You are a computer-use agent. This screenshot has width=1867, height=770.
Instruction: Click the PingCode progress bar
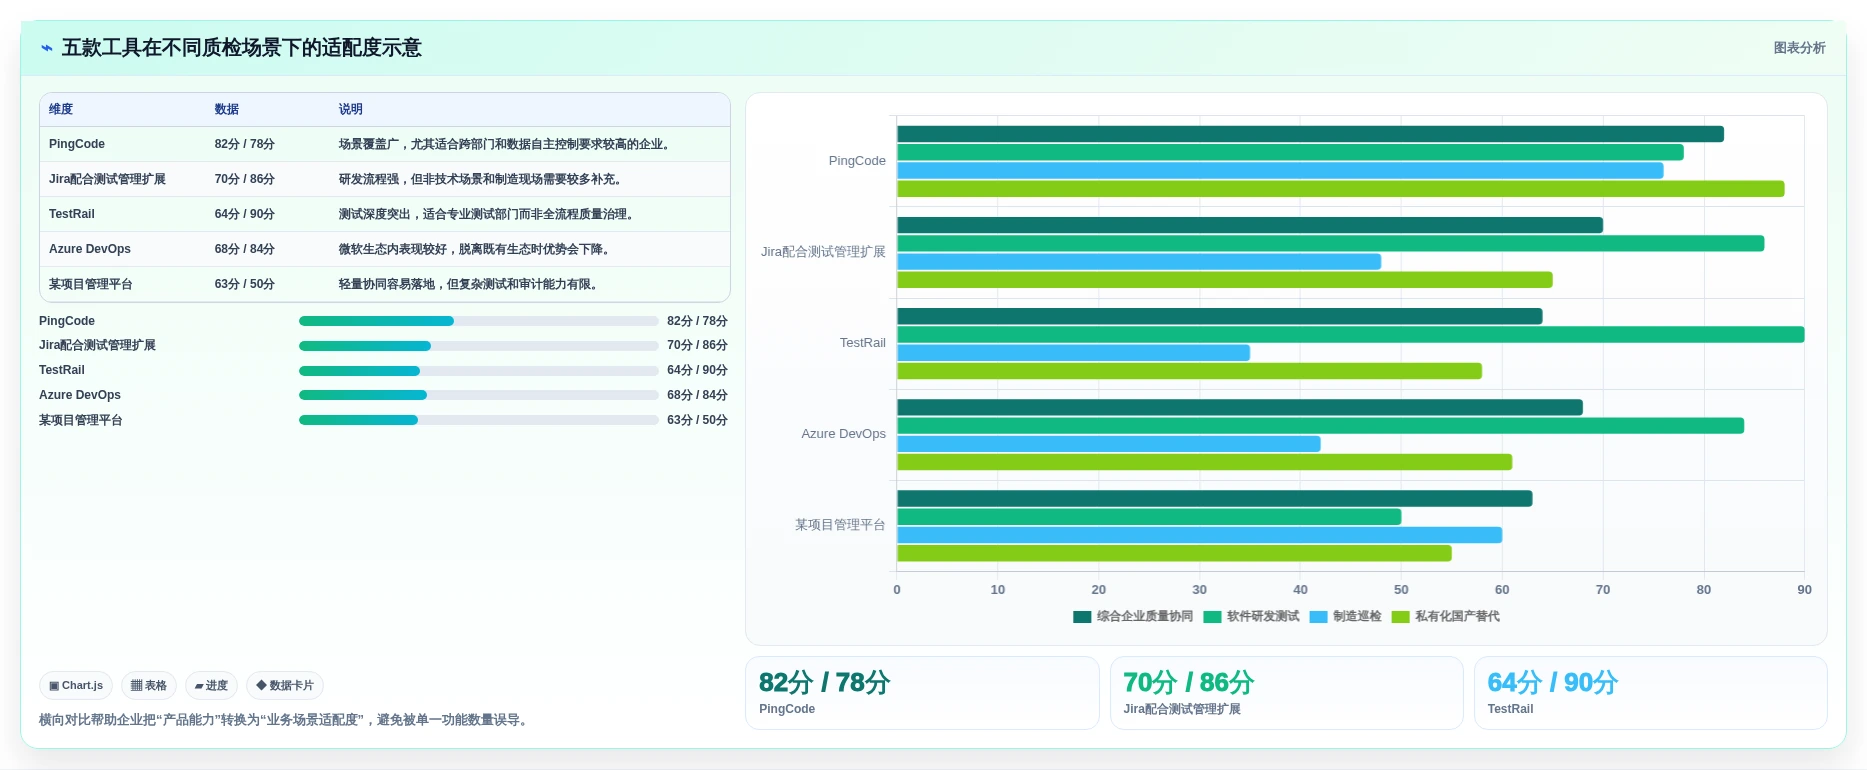pos(478,321)
